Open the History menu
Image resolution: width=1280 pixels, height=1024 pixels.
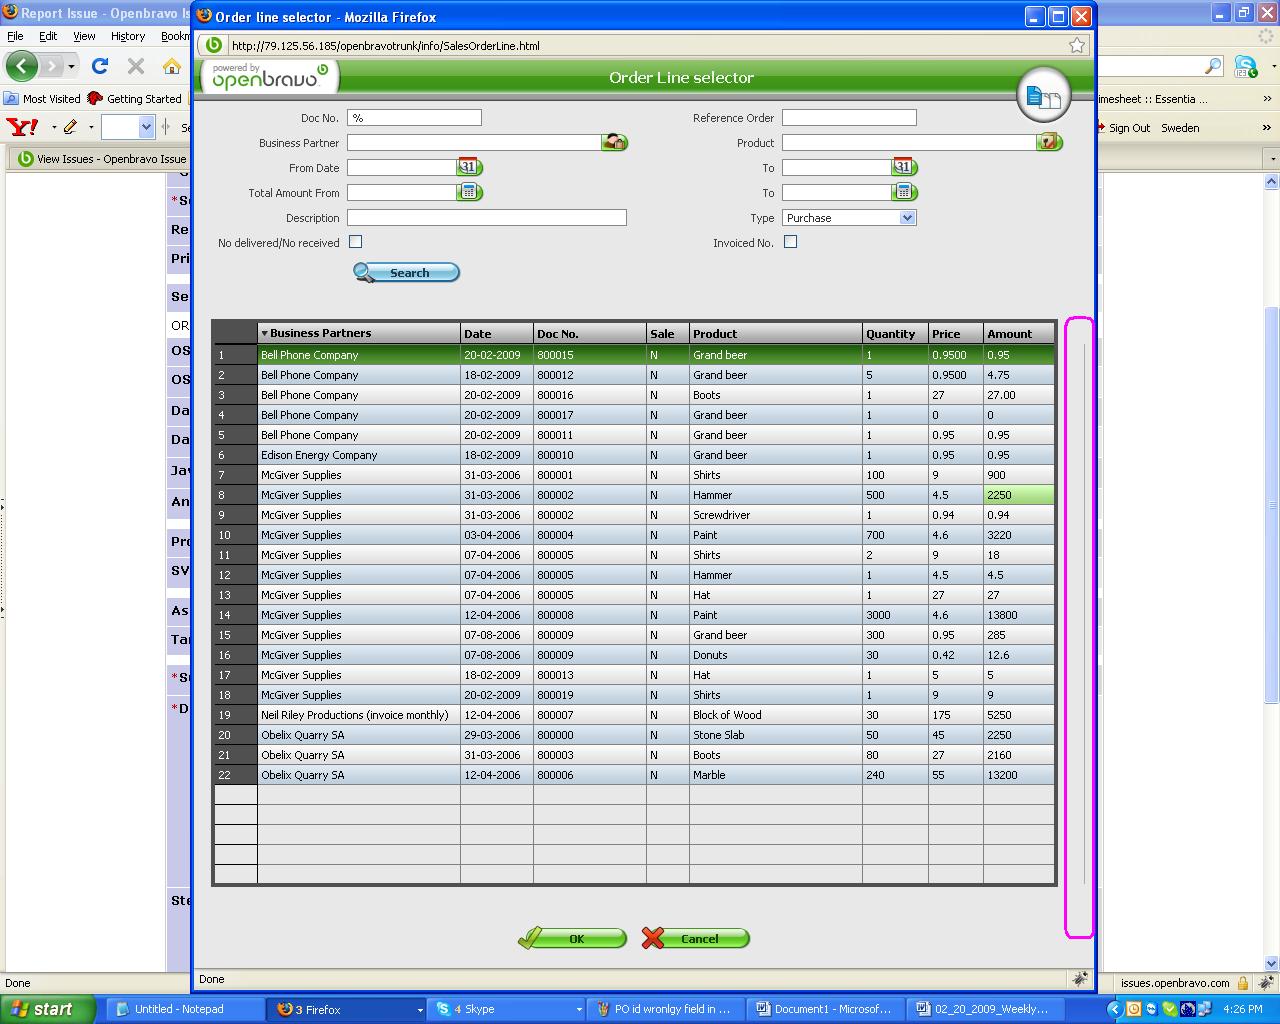pos(127,36)
